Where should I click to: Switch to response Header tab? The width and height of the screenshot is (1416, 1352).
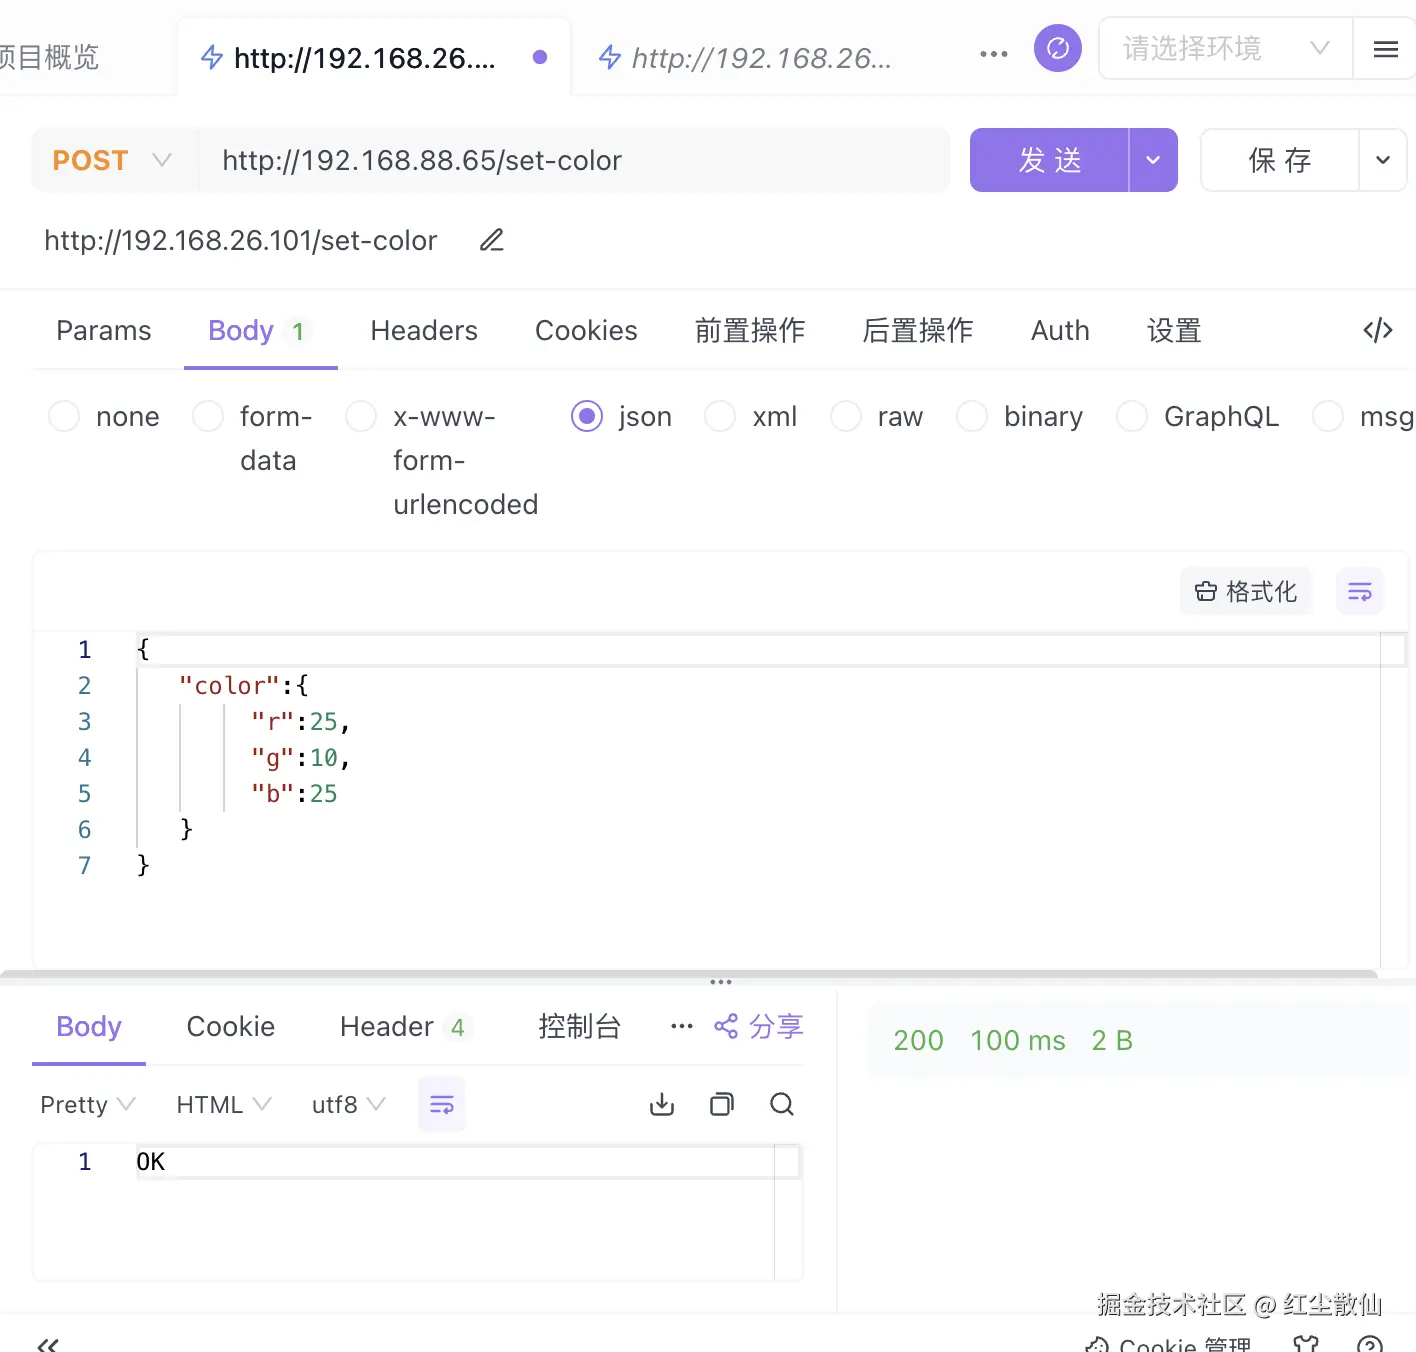click(405, 1026)
